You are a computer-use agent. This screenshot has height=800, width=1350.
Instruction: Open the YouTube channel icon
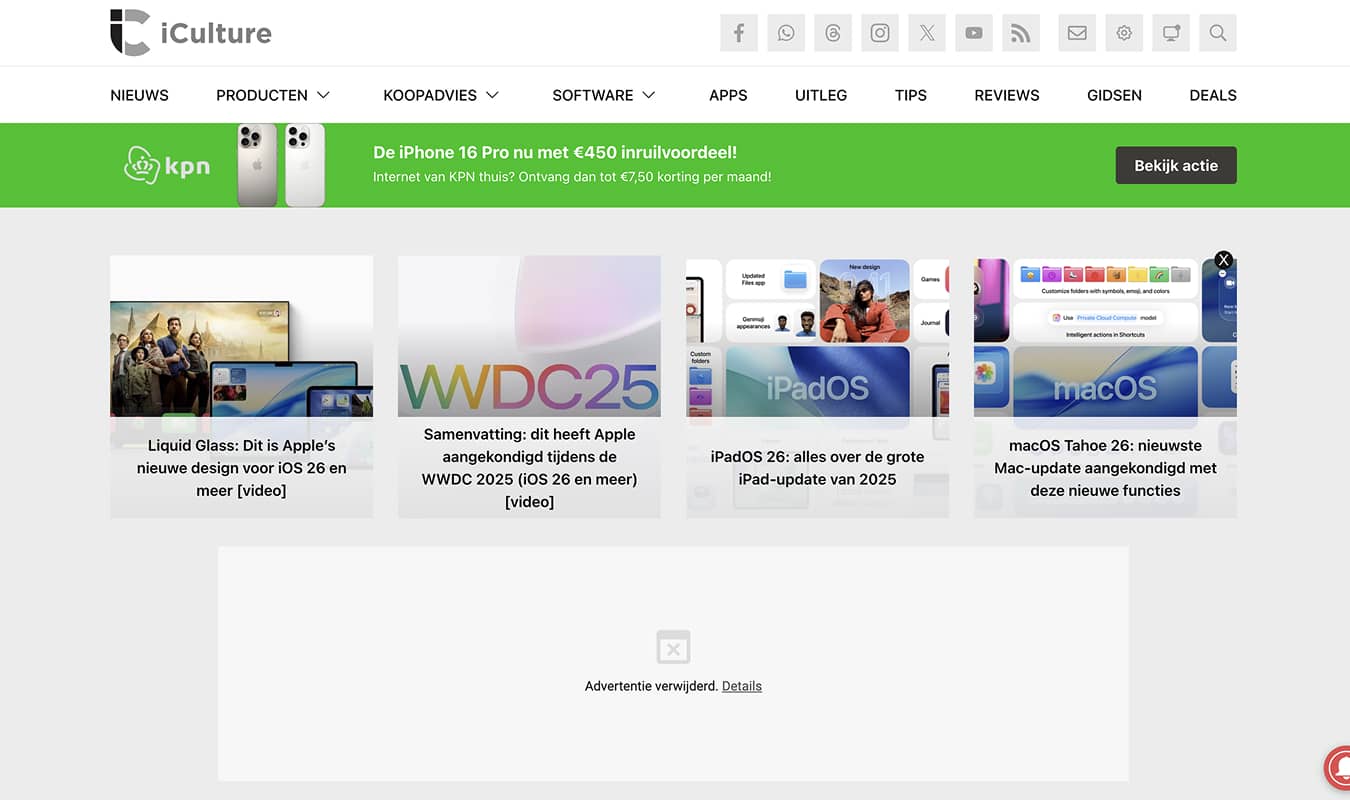(x=974, y=33)
